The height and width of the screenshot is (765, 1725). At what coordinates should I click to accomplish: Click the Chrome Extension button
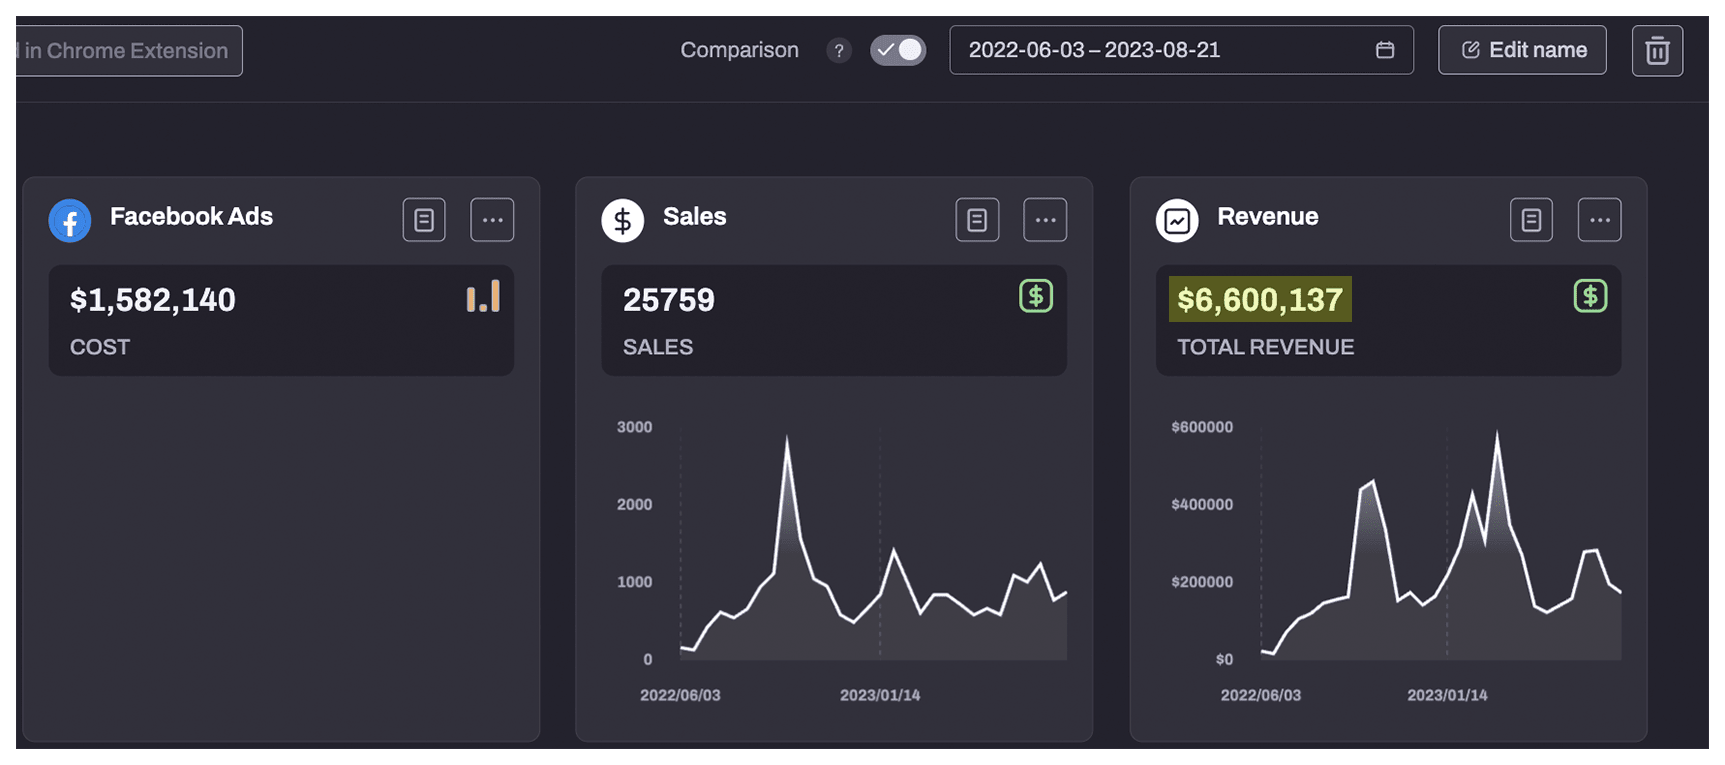pos(128,51)
